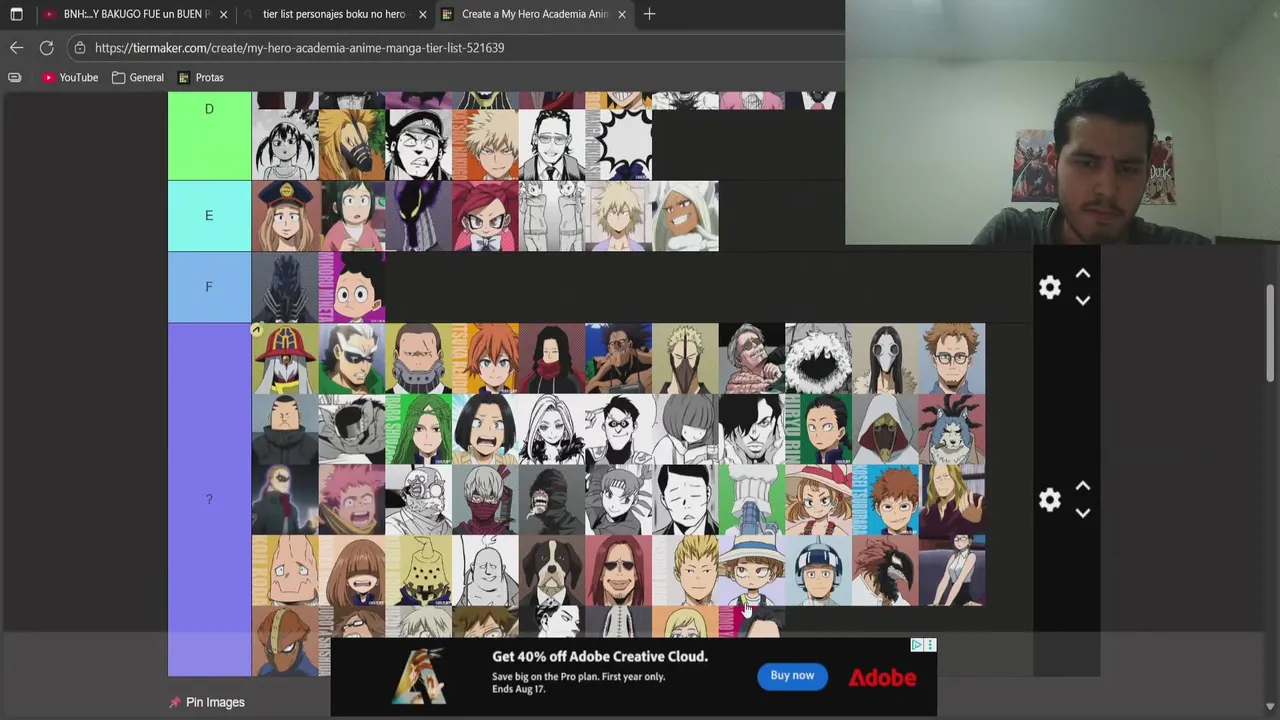The width and height of the screenshot is (1280, 720).
Task: Select the rock-headed character thumbnail
Action: point(285,571)
